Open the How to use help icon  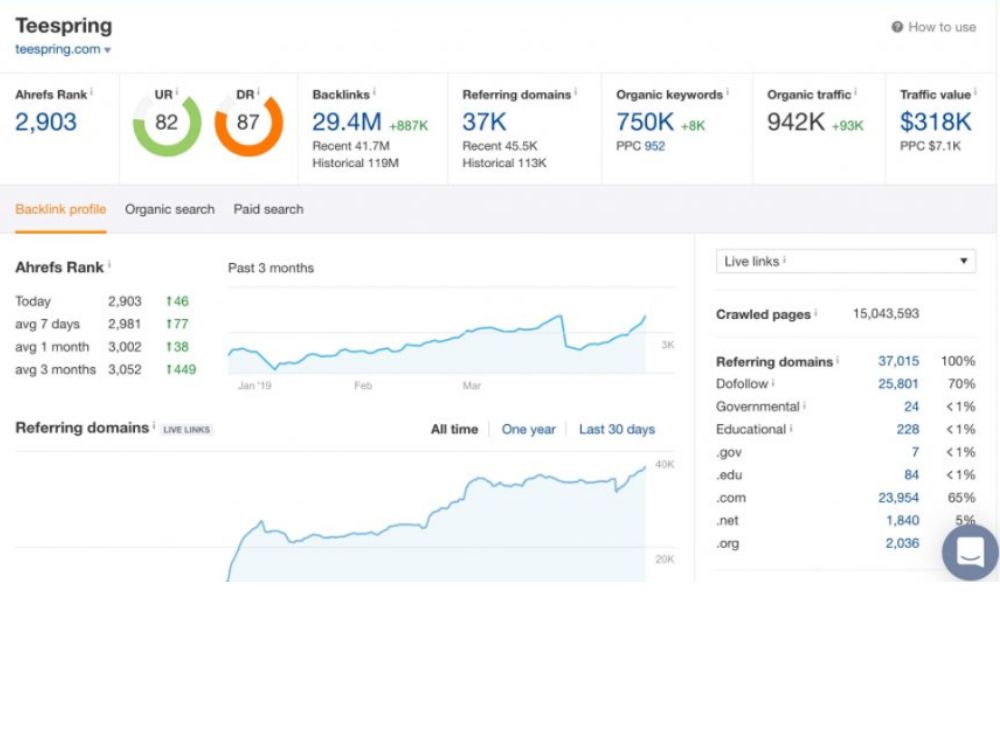(x=897, y=27)
